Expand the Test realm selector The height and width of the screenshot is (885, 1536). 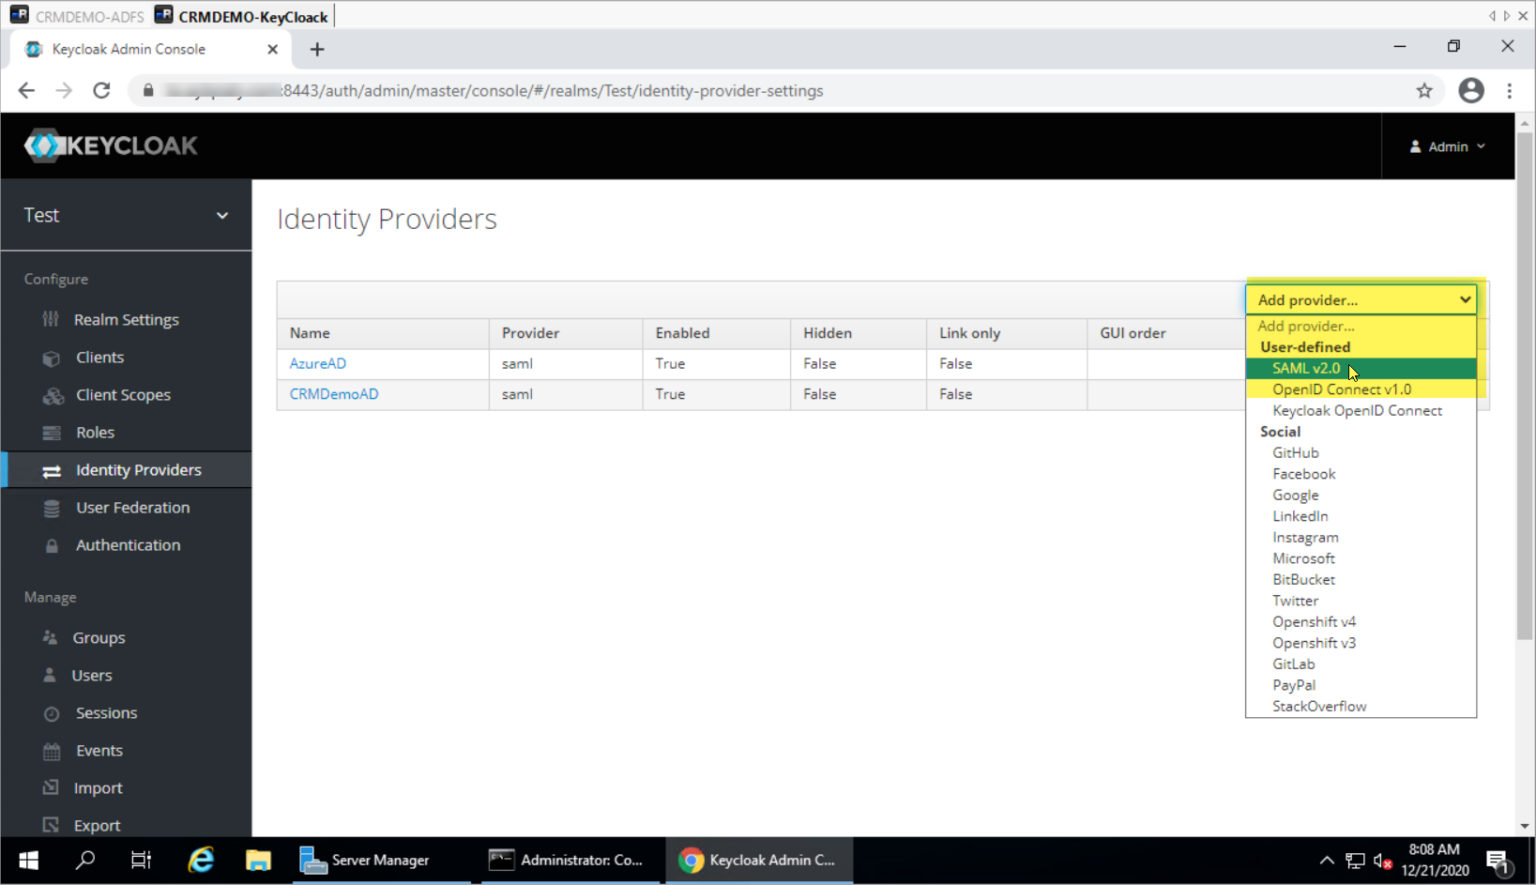(x=125, y=215)
